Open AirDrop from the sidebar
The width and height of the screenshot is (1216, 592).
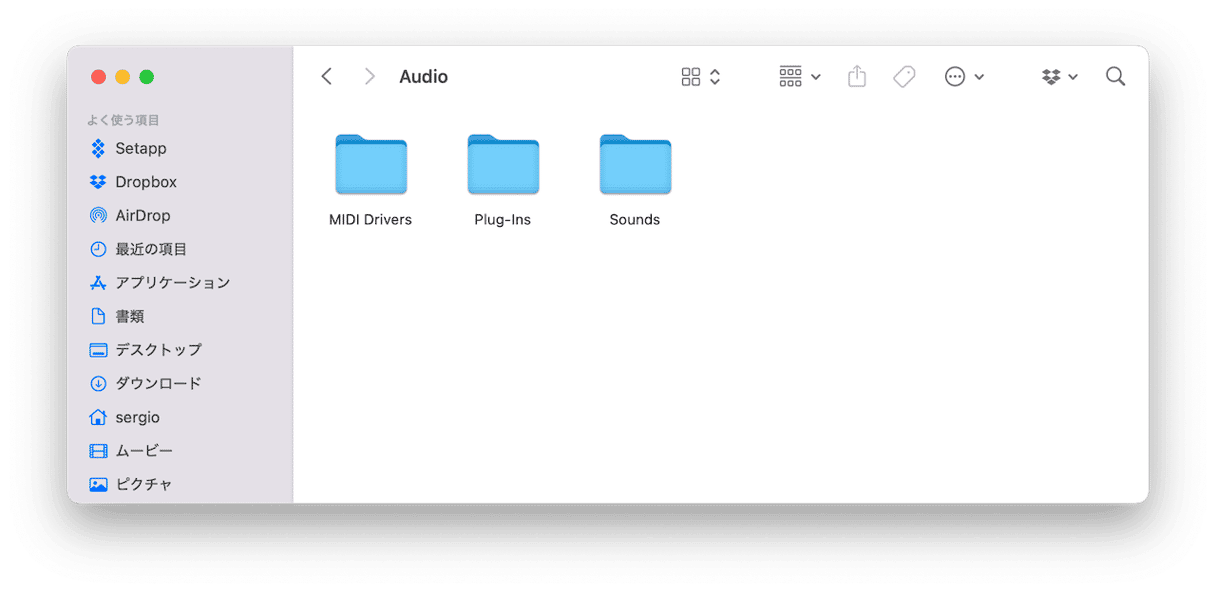(x=142, y=216)
